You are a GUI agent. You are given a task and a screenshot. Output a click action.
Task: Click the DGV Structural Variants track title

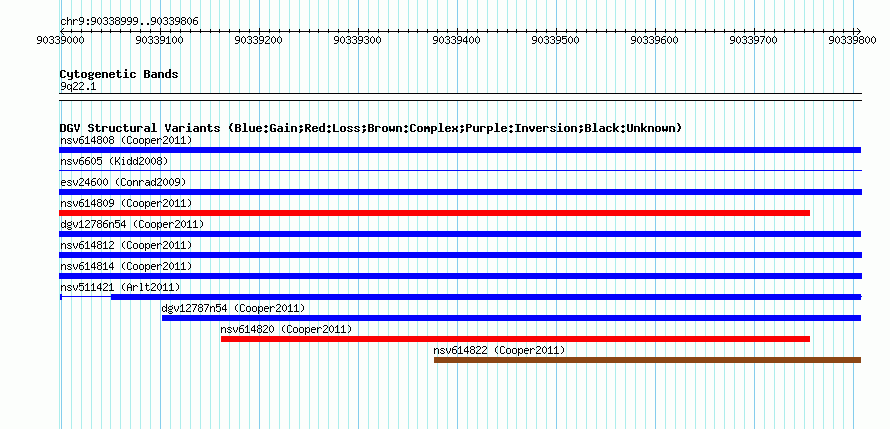click(x=370, y=128)
